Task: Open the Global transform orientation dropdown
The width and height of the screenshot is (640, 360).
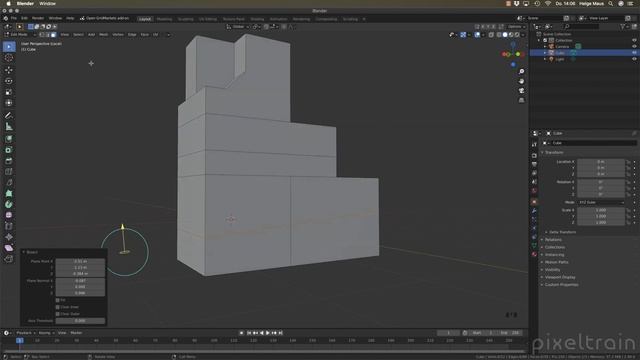Action: pos(238,27)
